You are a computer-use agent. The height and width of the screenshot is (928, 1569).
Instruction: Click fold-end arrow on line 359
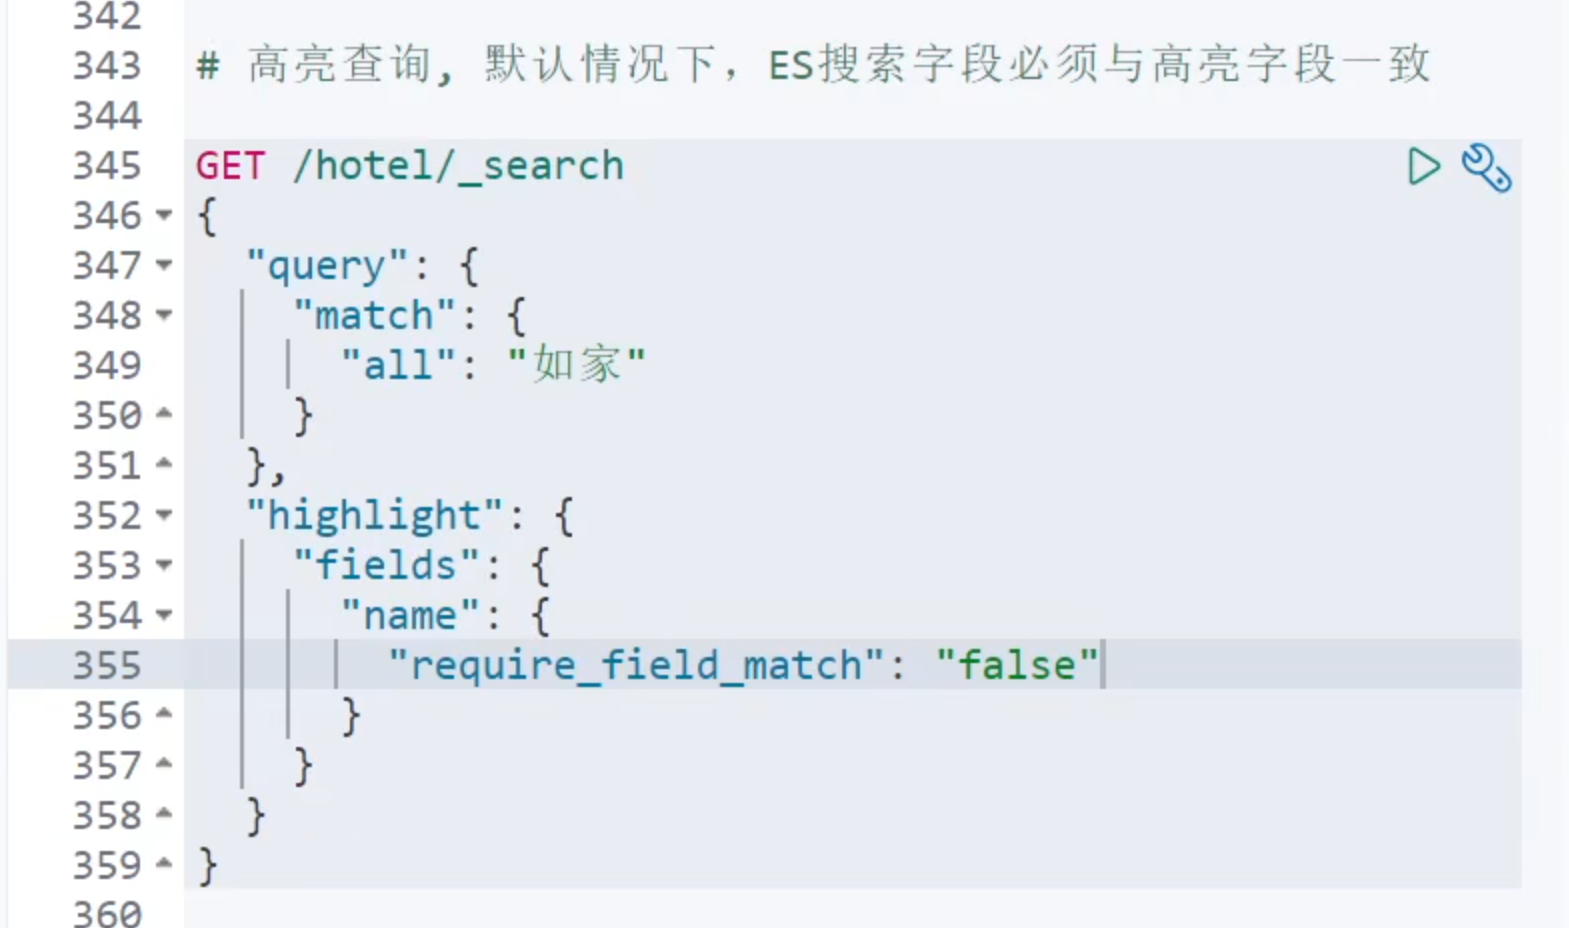click(x=164, y=863)
